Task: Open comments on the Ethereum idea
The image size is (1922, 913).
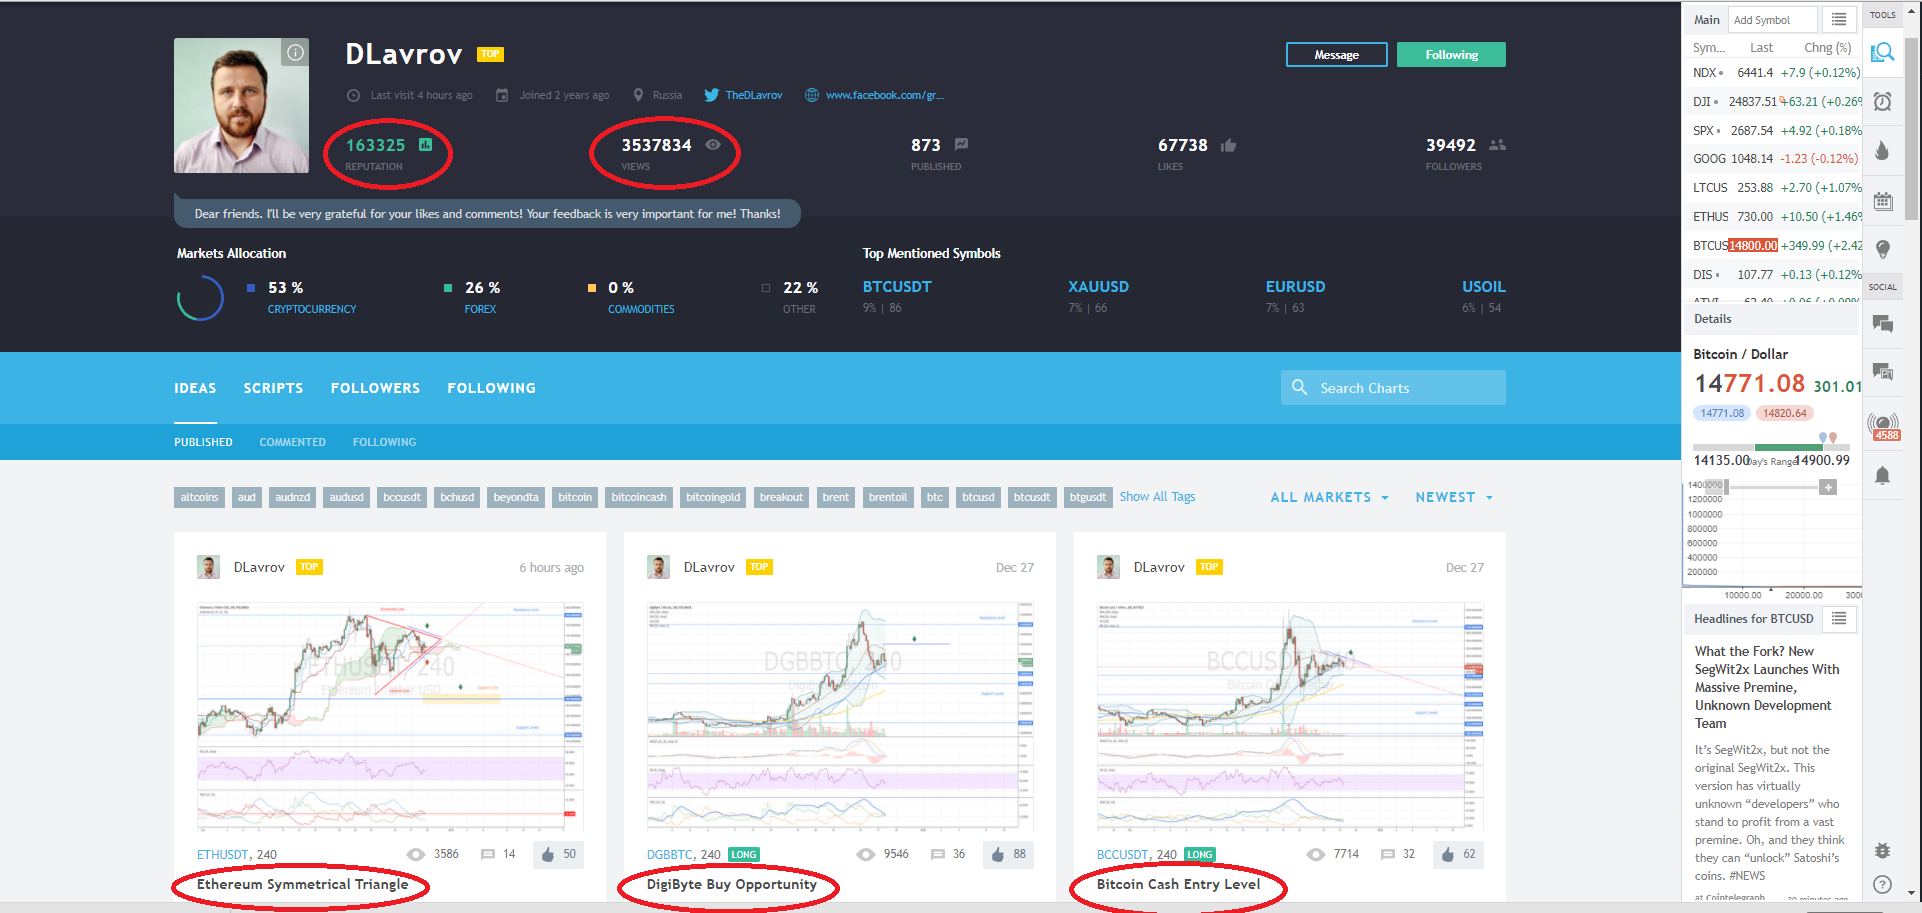Action: (x=498, y=854)
